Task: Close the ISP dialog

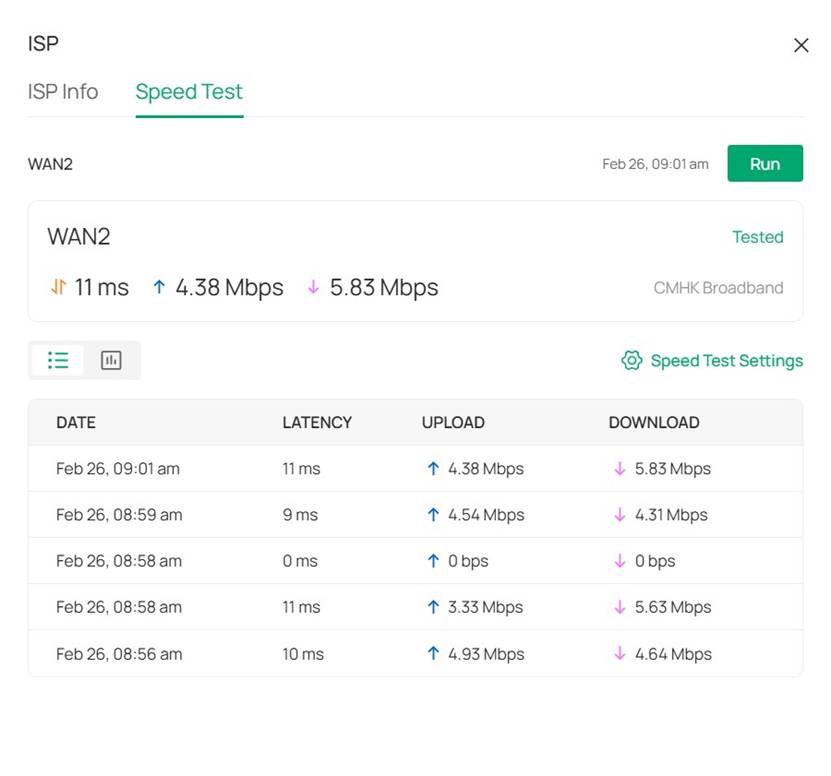Action: 801,45
